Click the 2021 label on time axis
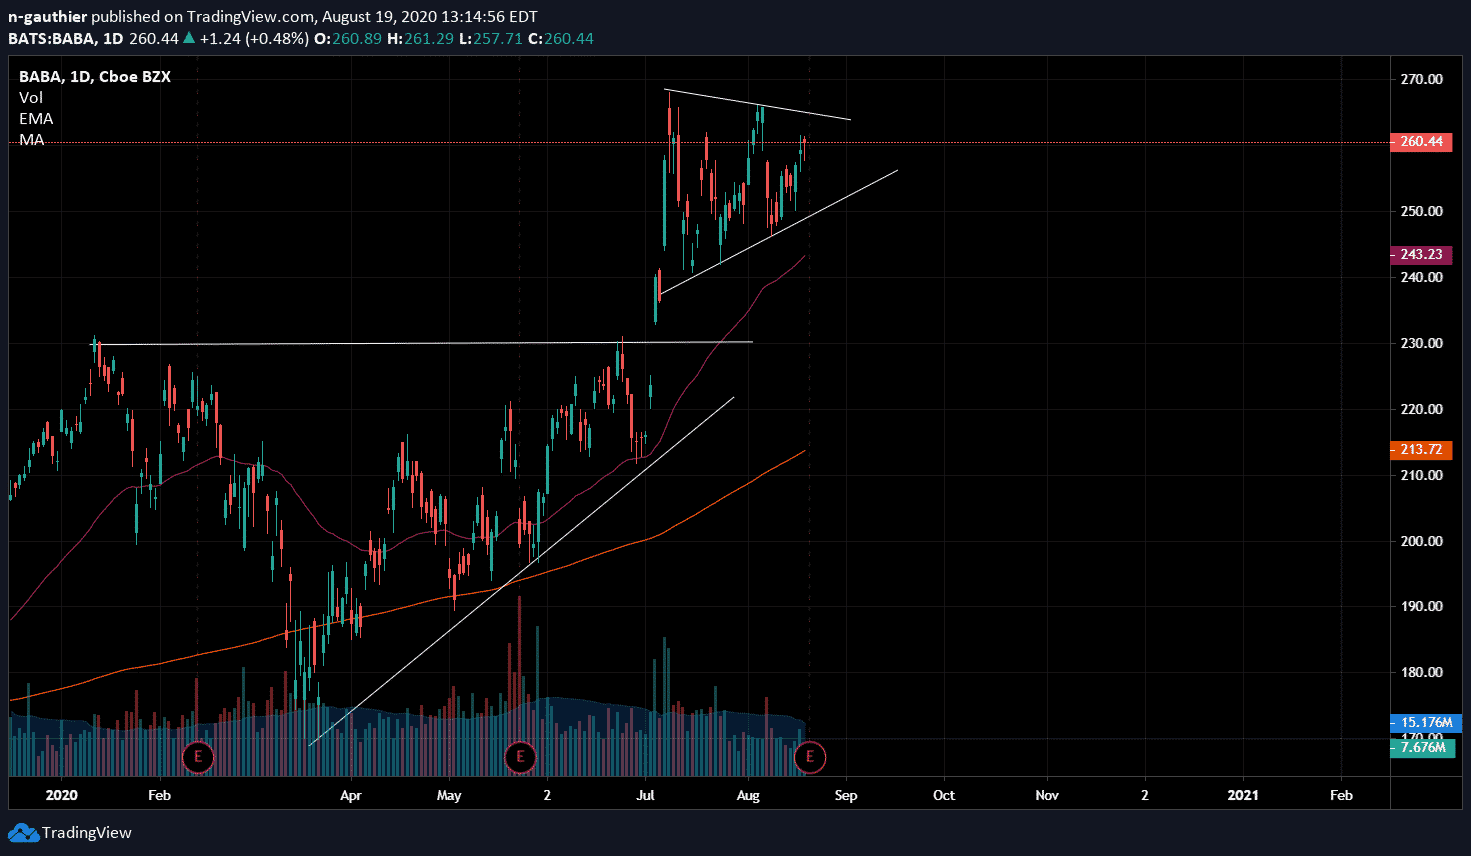The width and height of the screenshot is (1471, 856). pos(1244,796)
